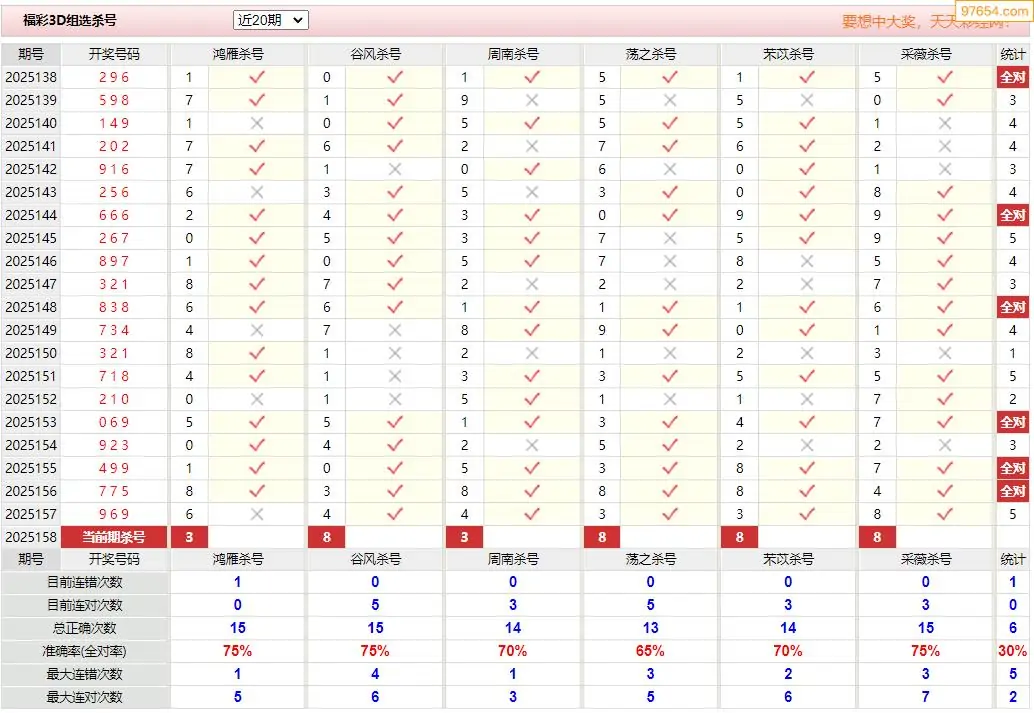Click 鸿雁杀号 checkmark in row 2025138
The height and width of the screenshot is (713, 1034).
point(257,77)
